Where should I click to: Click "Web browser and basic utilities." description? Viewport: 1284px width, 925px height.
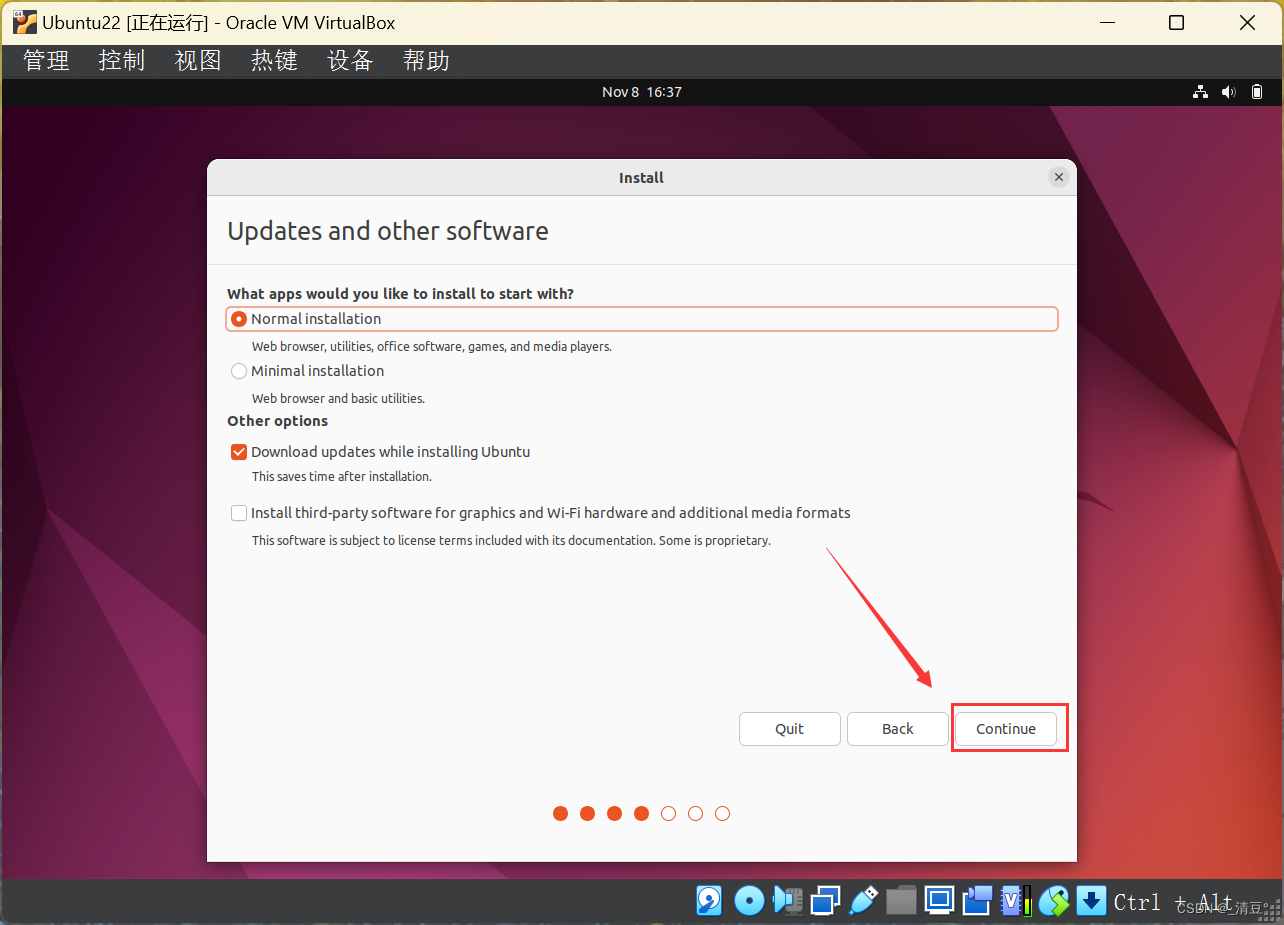(338, 398)
